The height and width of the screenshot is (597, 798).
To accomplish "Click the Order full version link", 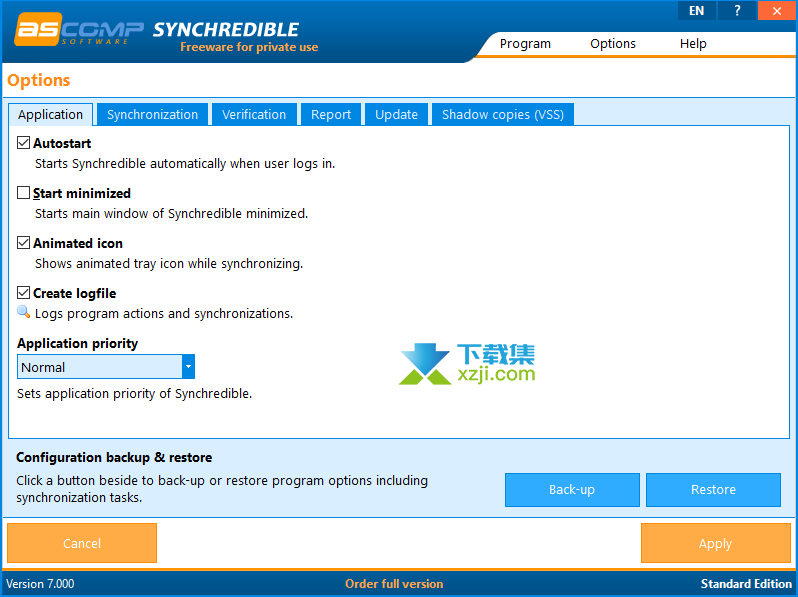I will click(394, 584).
